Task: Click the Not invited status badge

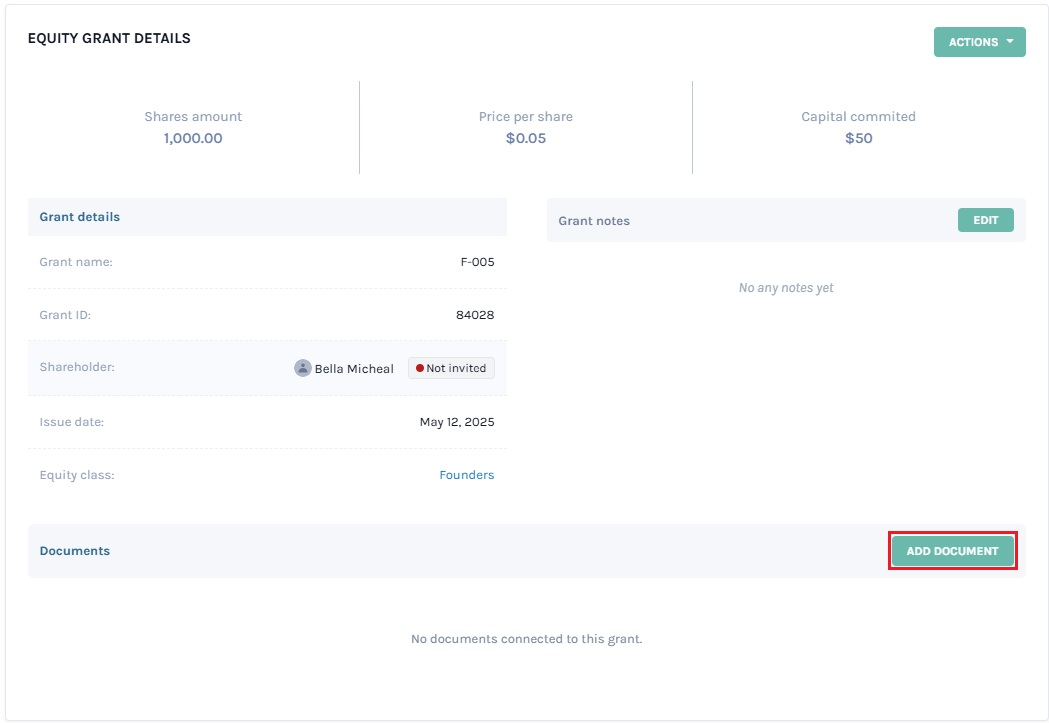Action: [x=452, y=368]
